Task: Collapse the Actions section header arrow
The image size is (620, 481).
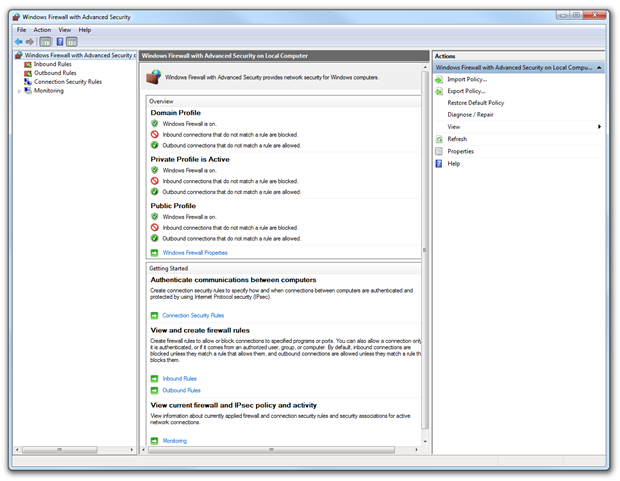Action: coord(599,68)
